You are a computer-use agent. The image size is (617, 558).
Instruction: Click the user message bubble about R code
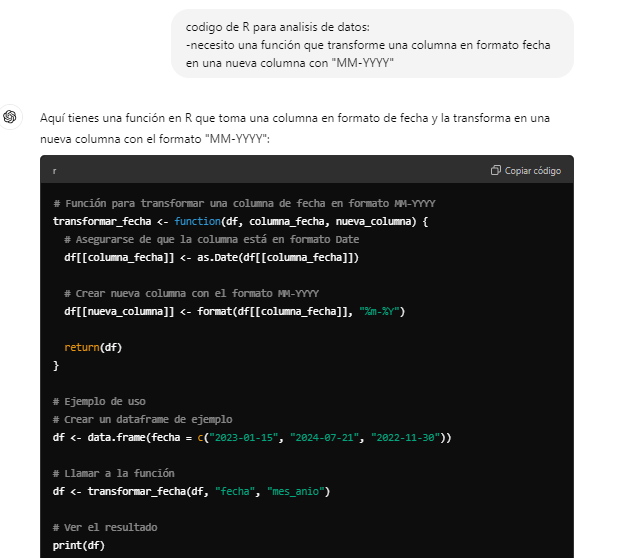point(372,44)
